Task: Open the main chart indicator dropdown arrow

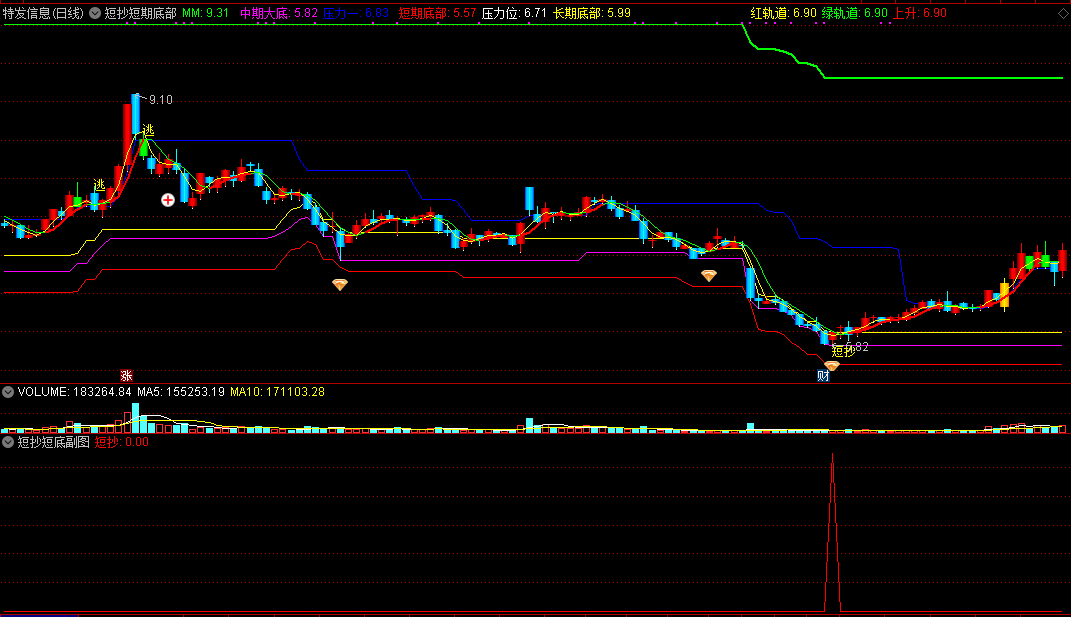Action: click(95, 13)
